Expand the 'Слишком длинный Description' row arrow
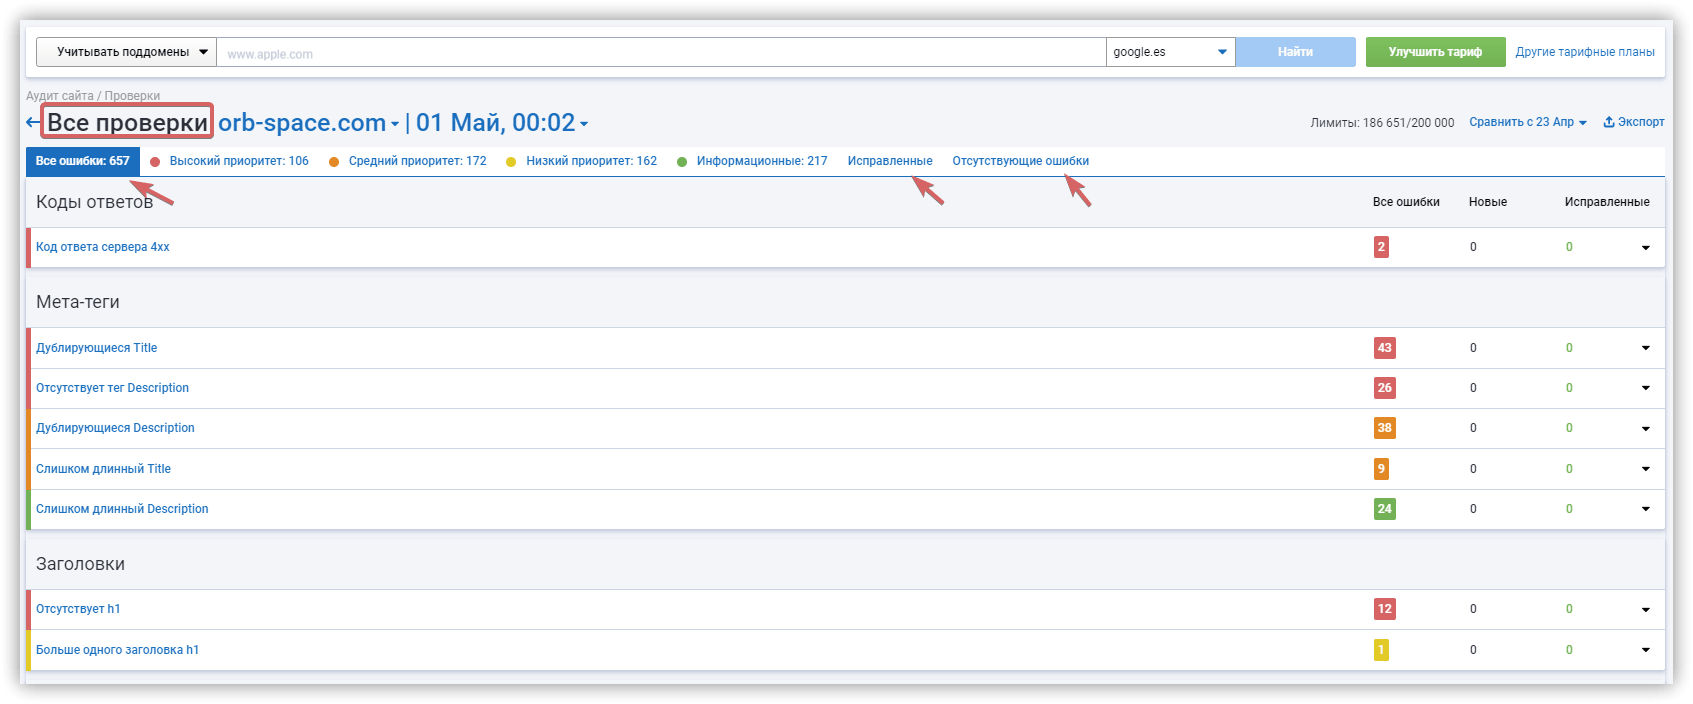Viewport: 1693px width, 704px height. 1645,509
